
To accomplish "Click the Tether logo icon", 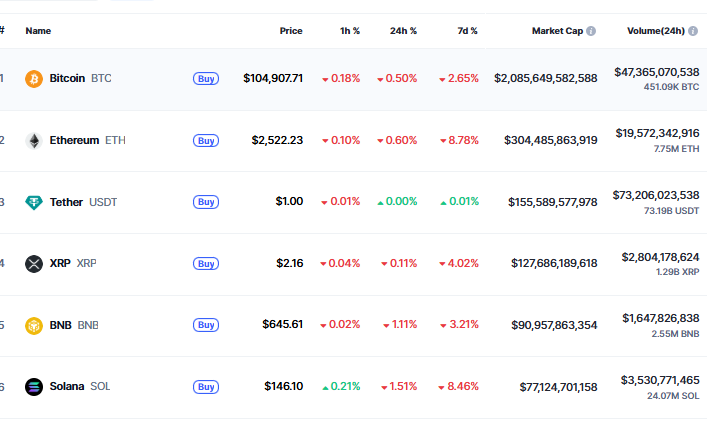I will coord(34,202).
